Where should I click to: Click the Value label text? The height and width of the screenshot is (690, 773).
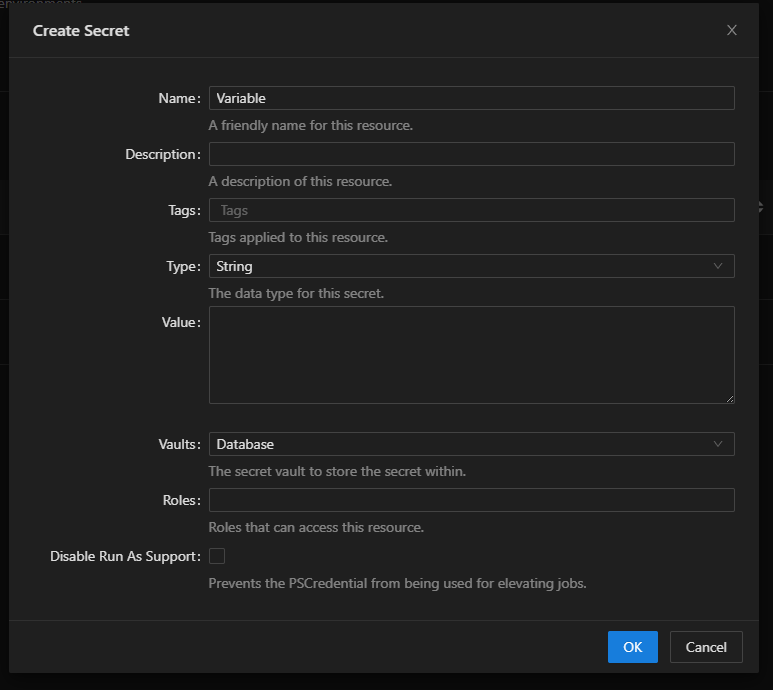coord(180,322)
